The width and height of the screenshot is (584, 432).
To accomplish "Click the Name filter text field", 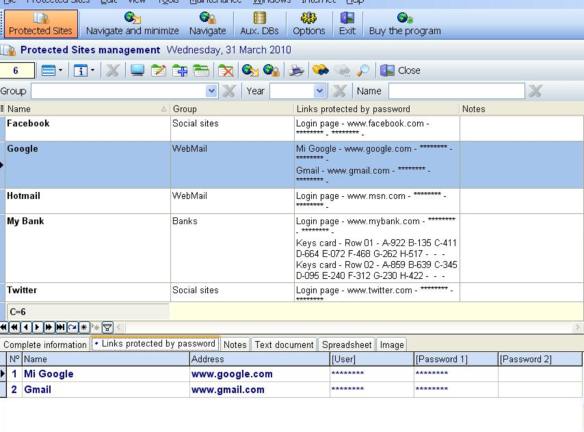I will pyautogui.click(x=457, y=91).
